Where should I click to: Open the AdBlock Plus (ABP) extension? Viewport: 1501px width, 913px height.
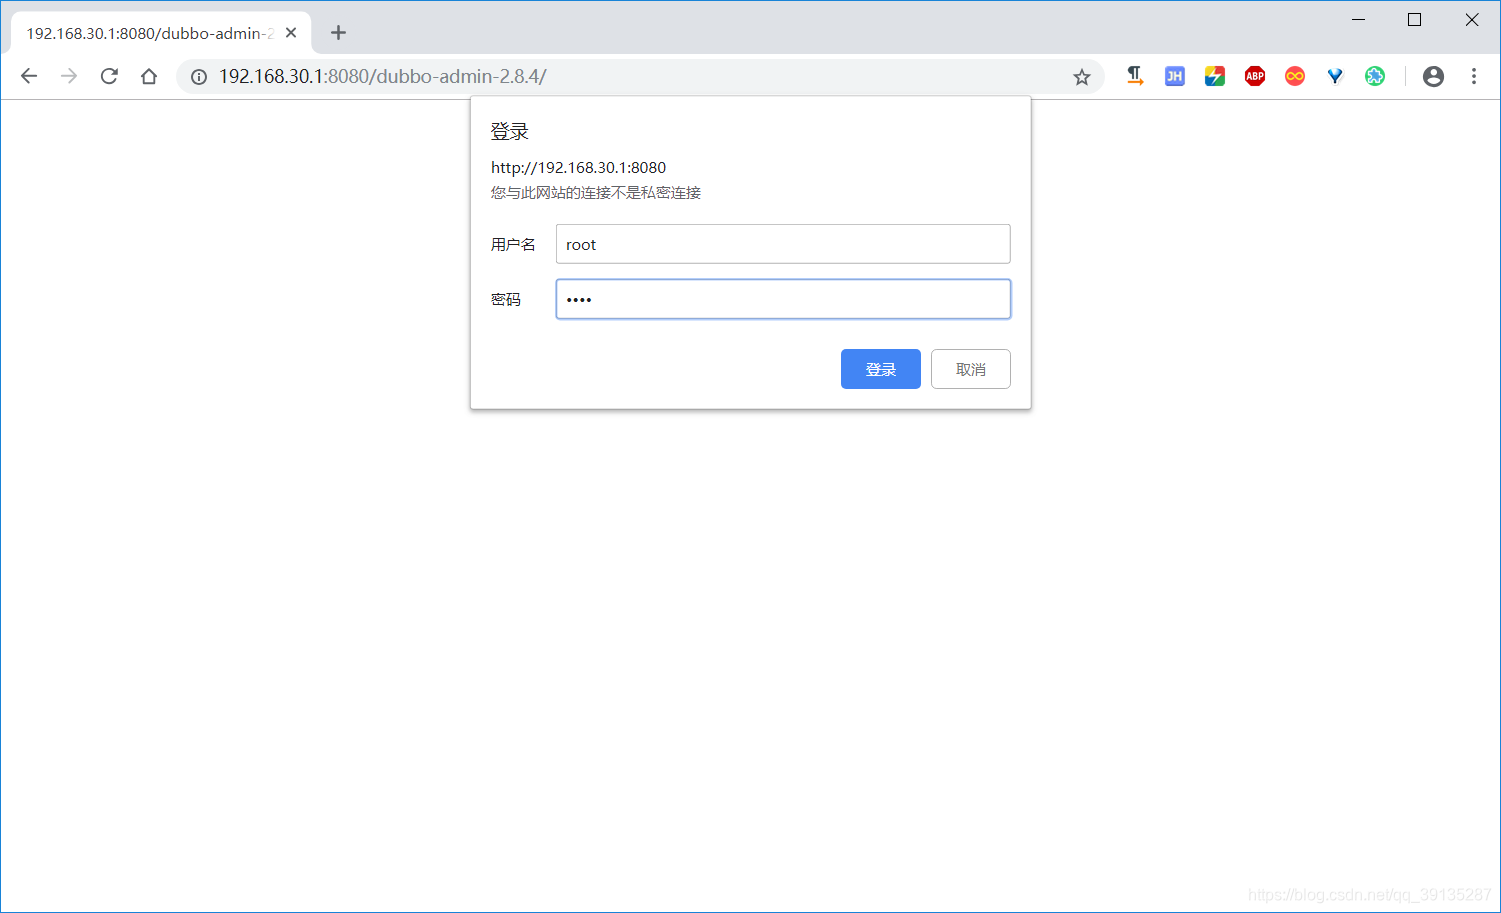[x=1255, y=76]
